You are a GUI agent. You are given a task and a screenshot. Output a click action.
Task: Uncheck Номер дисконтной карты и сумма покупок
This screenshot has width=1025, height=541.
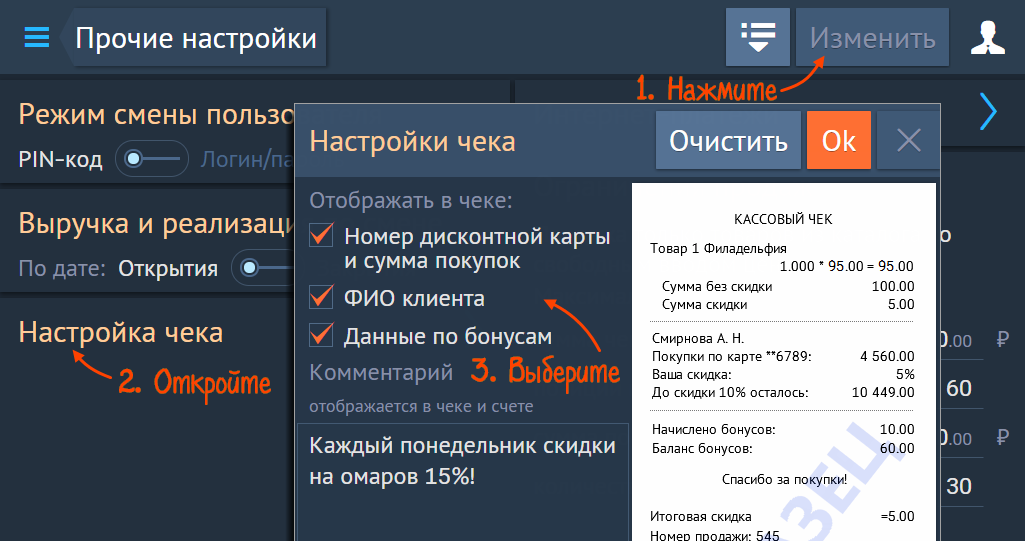click(321, 236)
